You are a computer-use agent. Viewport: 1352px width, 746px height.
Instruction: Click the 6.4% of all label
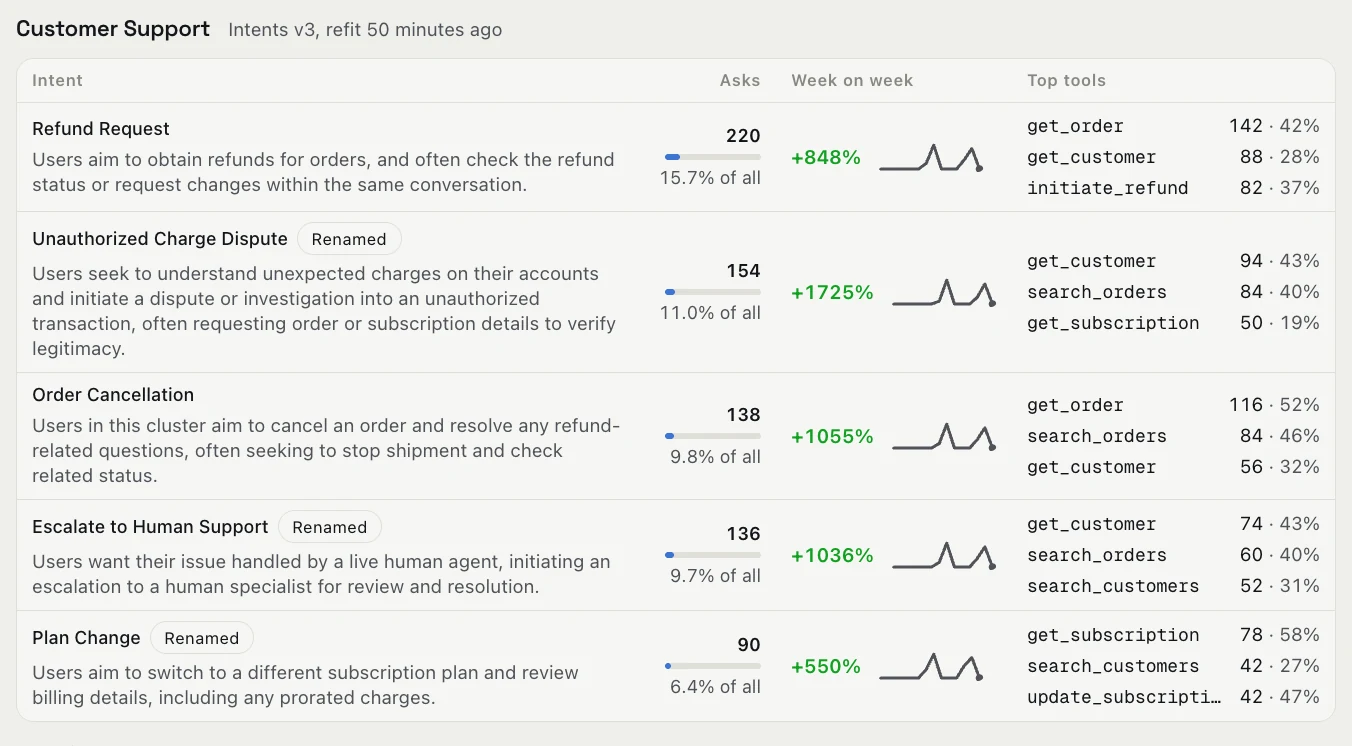(715, 687)
